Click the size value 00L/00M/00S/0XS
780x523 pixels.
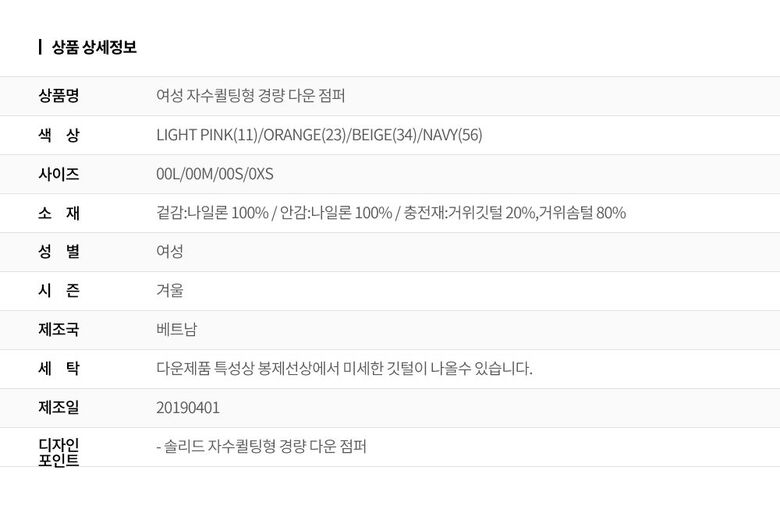[x=215, y=174]
